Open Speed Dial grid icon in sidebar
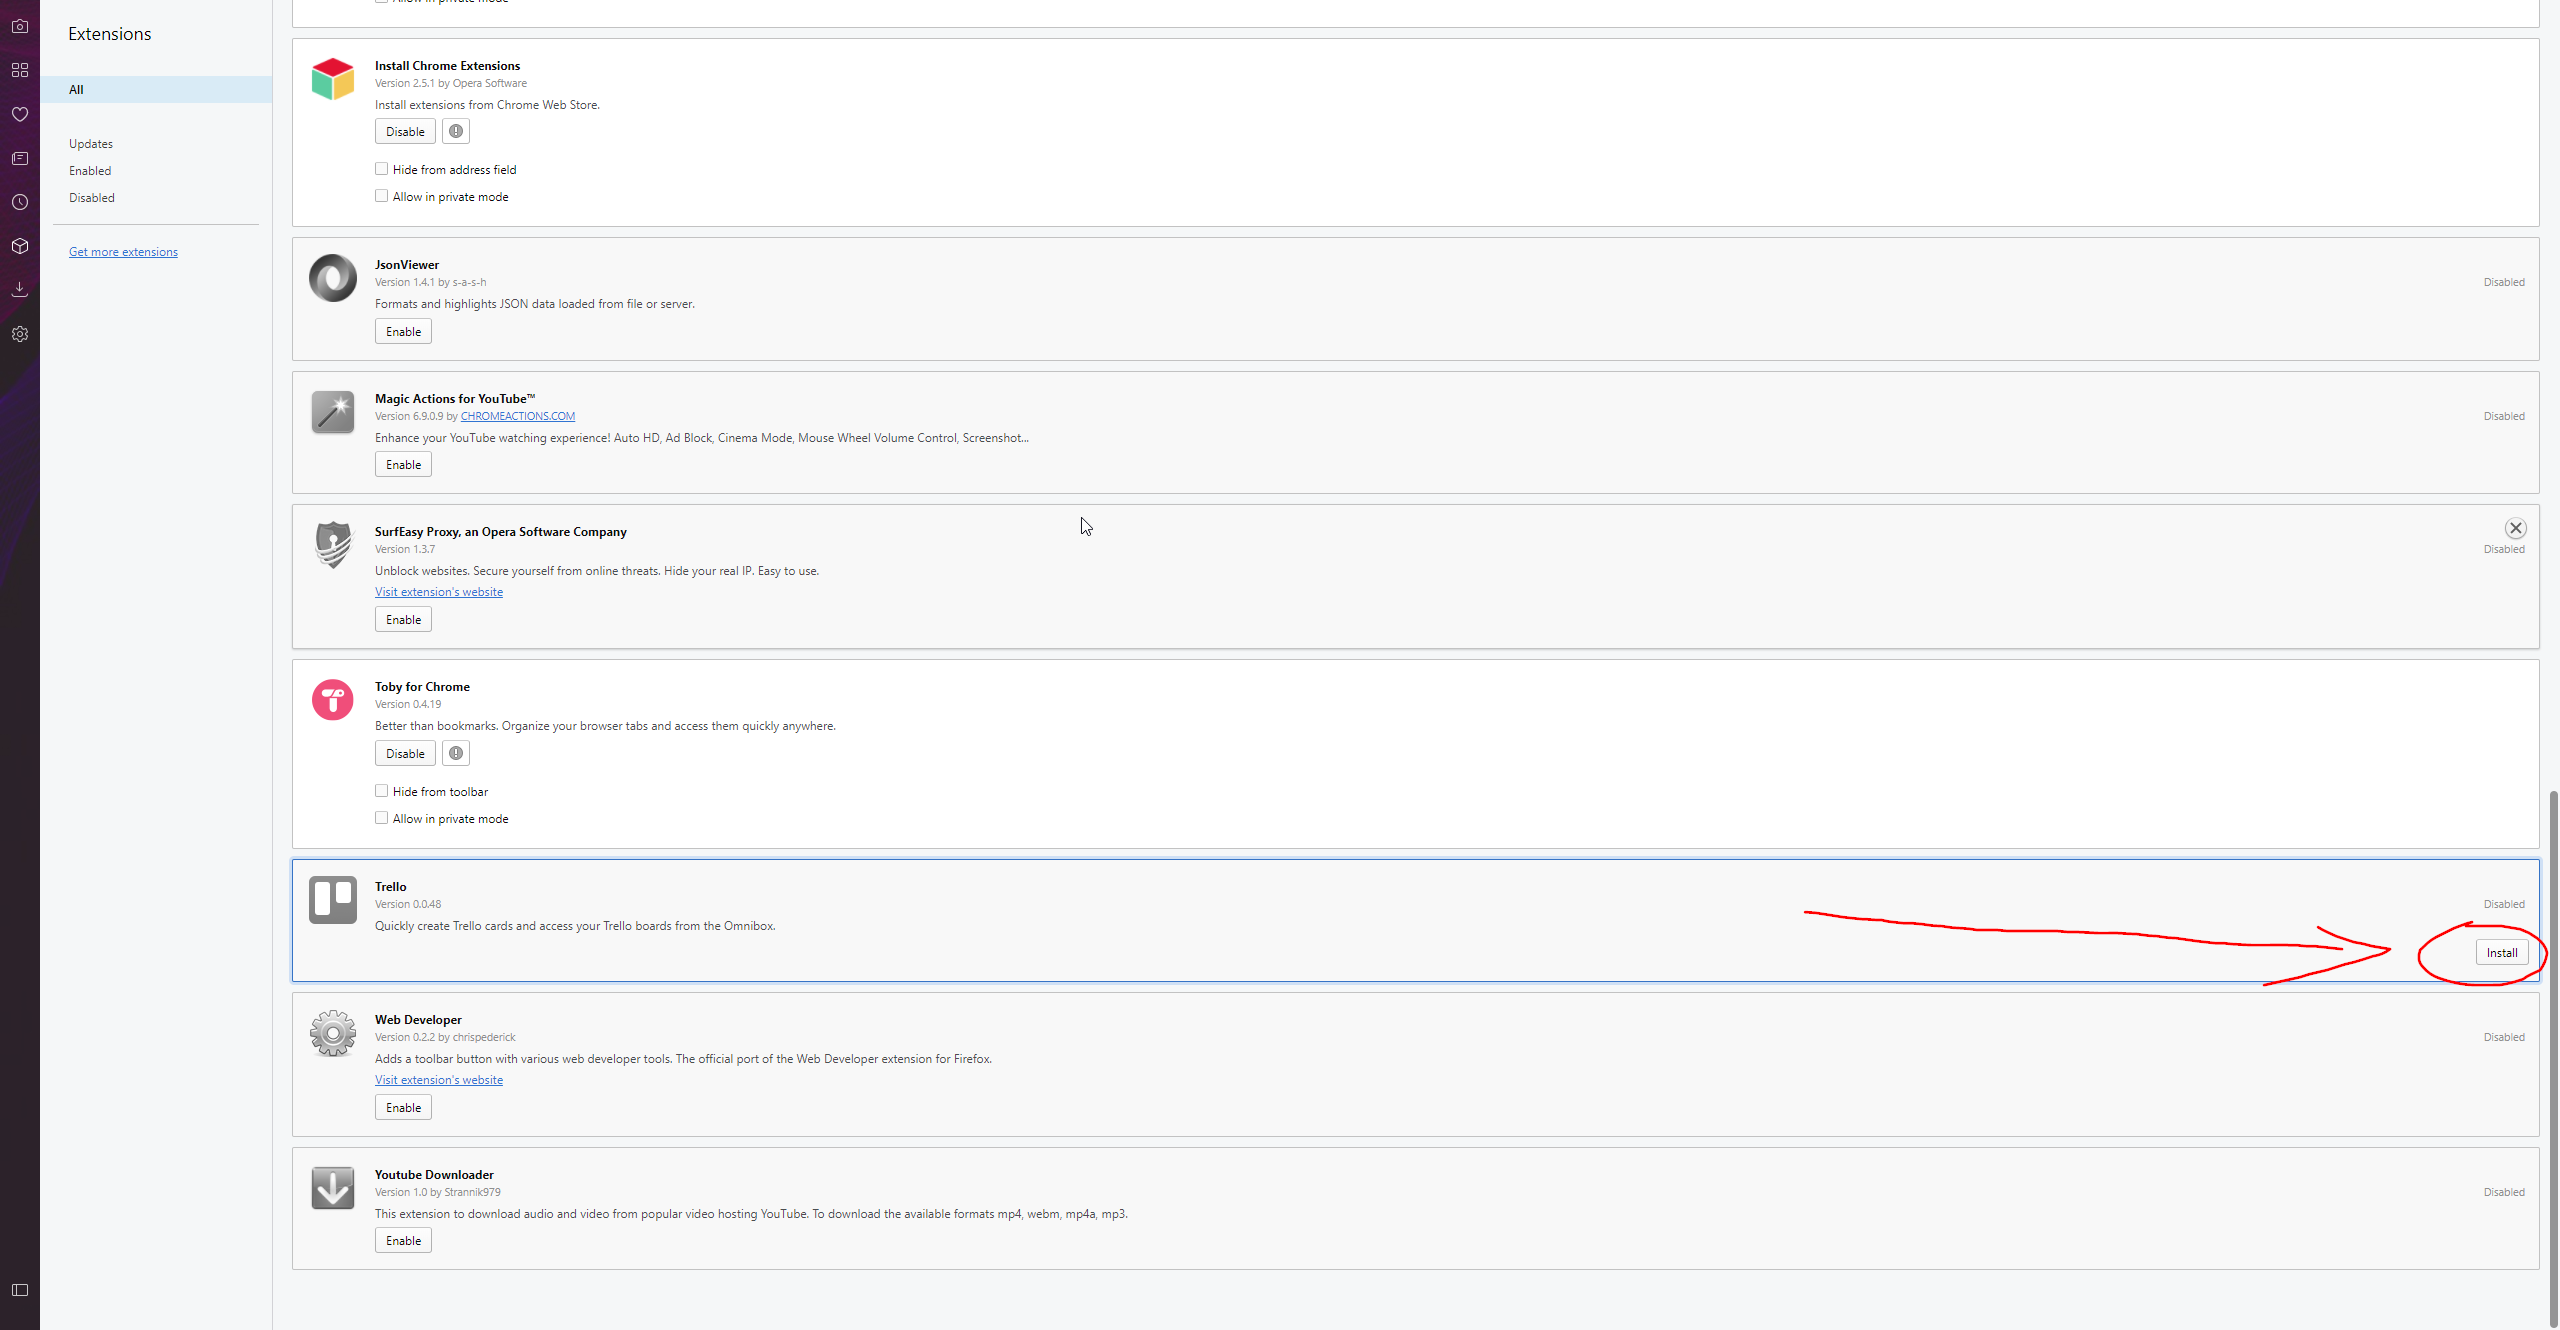The height and width of the screenshot is (1330, 2560). (x=20, y=70)
